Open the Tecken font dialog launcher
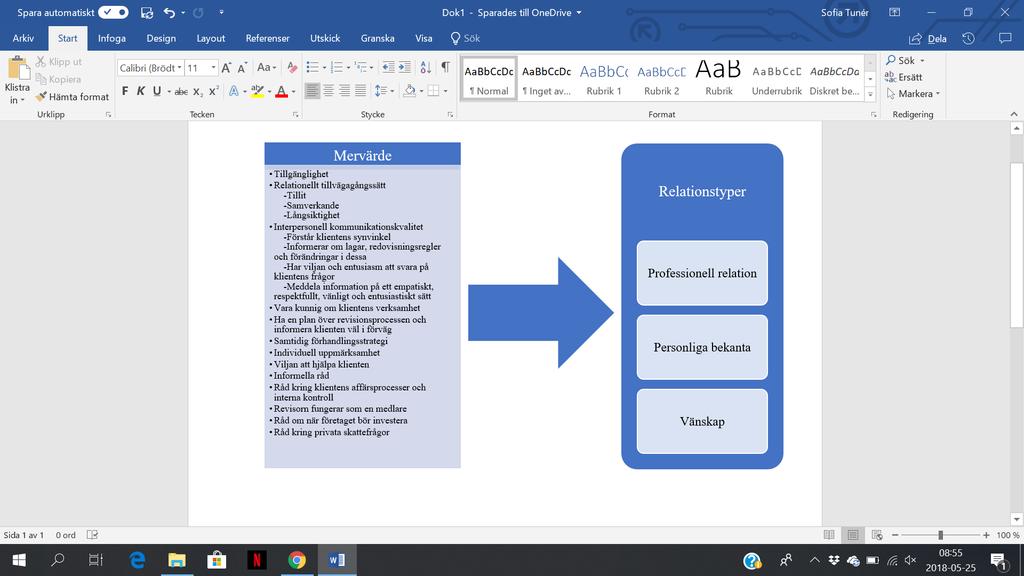The width and height of the screenshot is (1024, 576). [x=296, y=114]
